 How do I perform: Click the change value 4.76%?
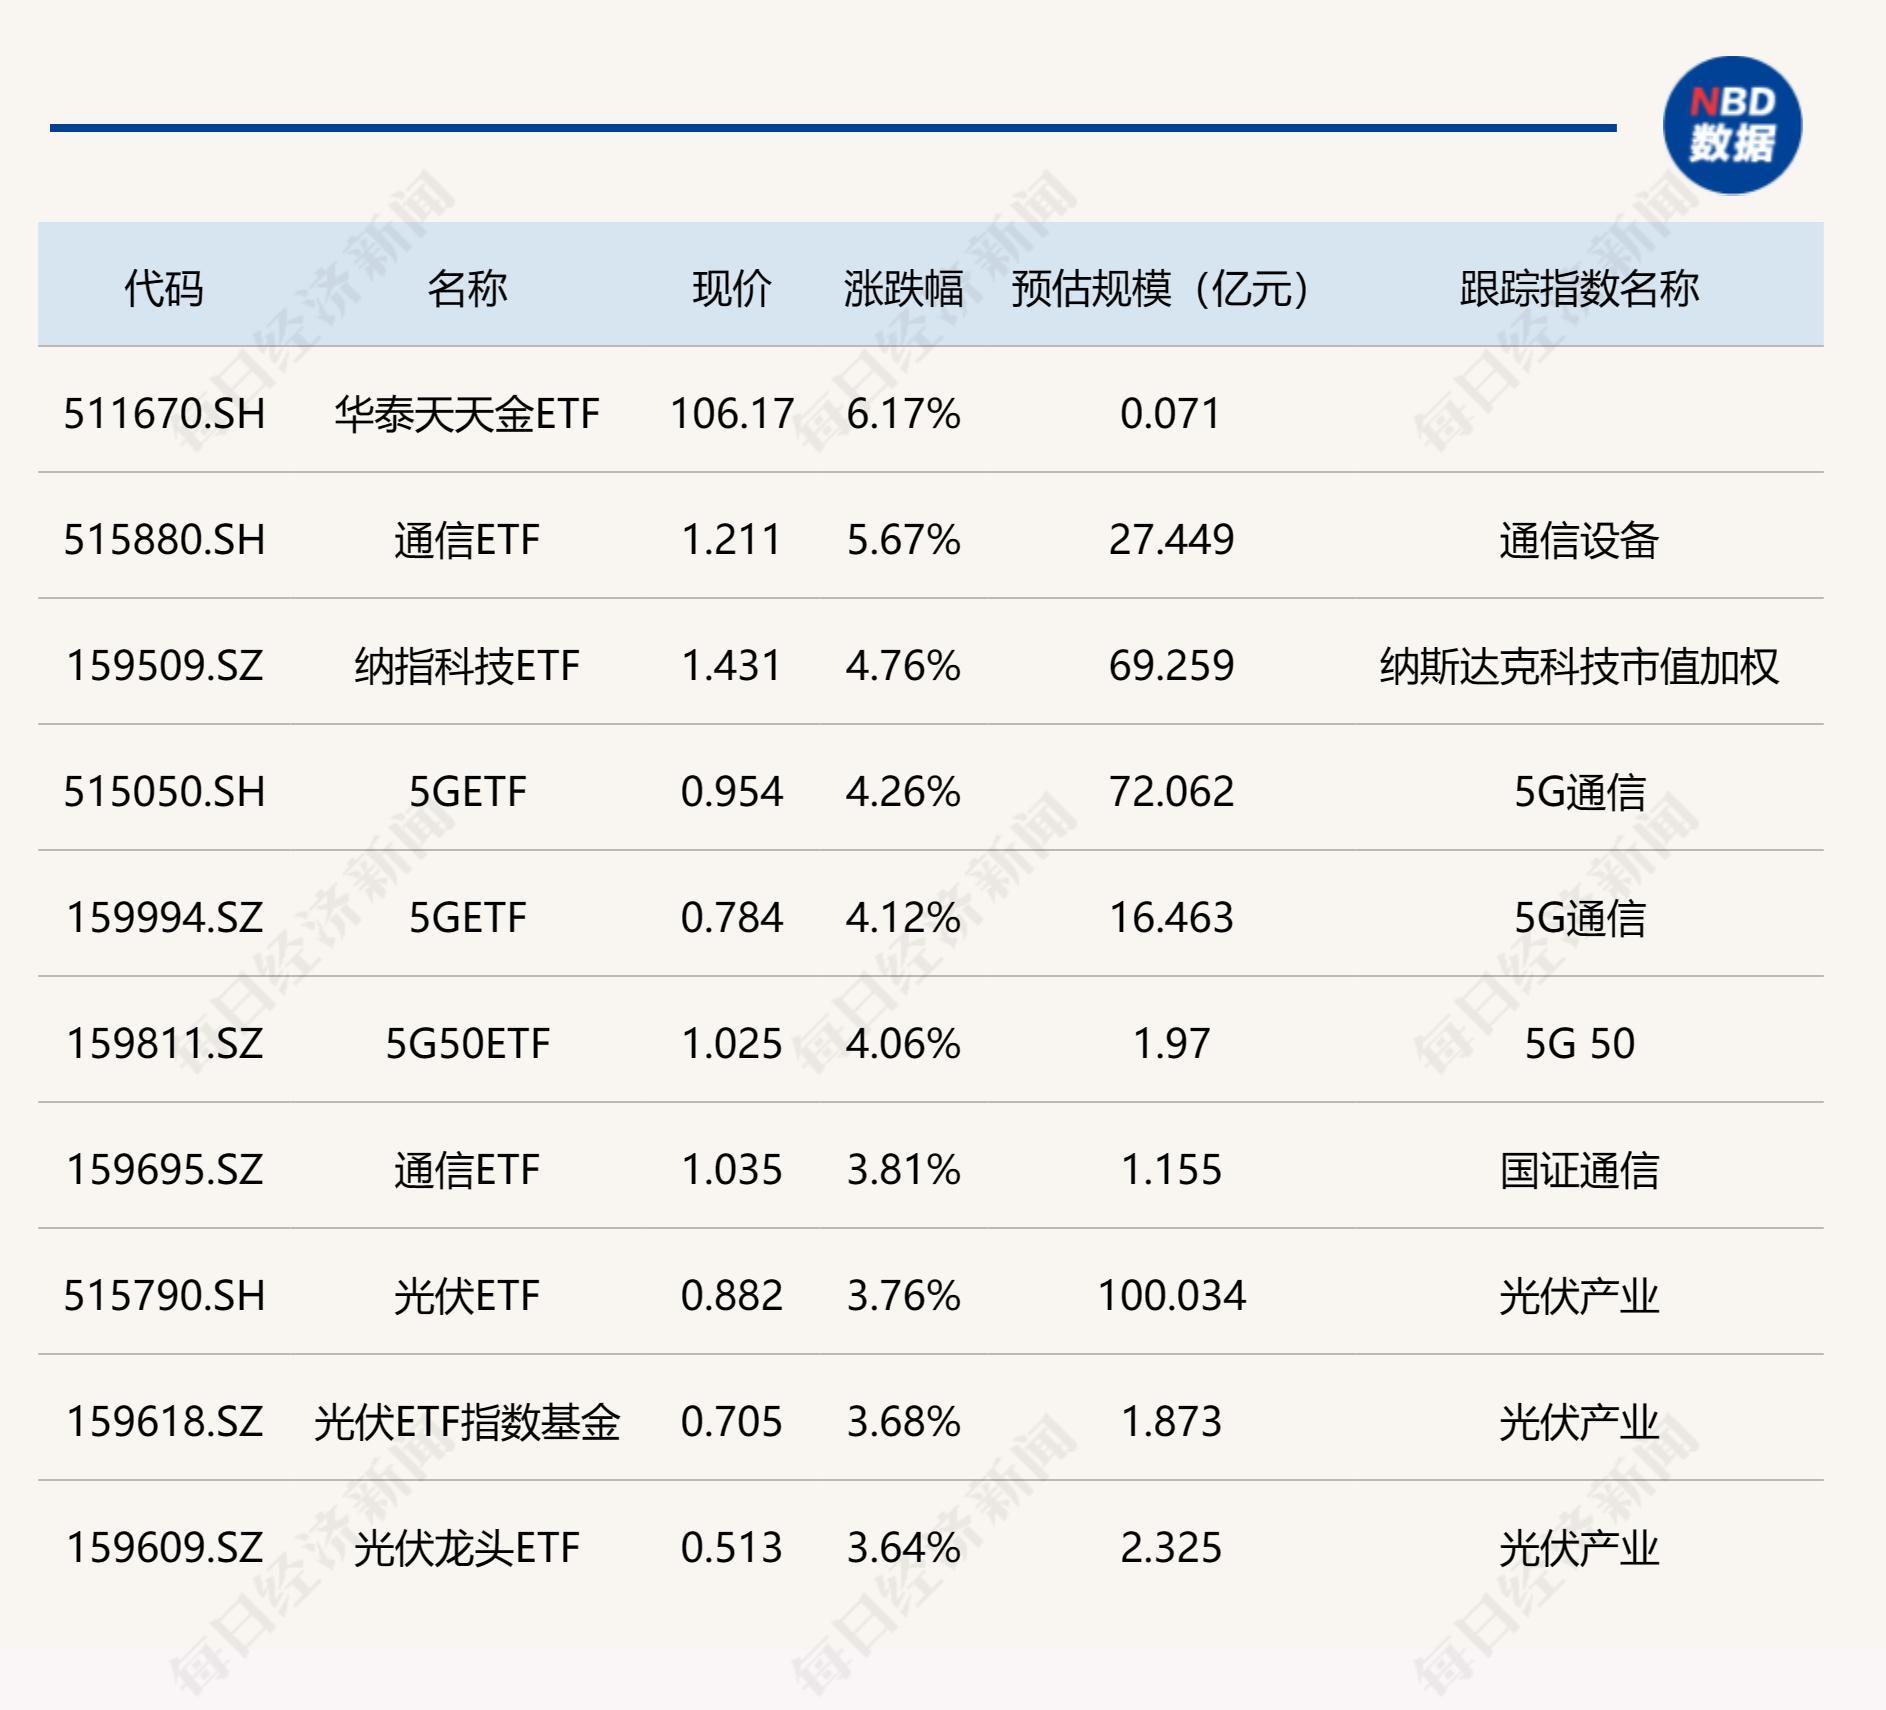click(x=903, y=666)
